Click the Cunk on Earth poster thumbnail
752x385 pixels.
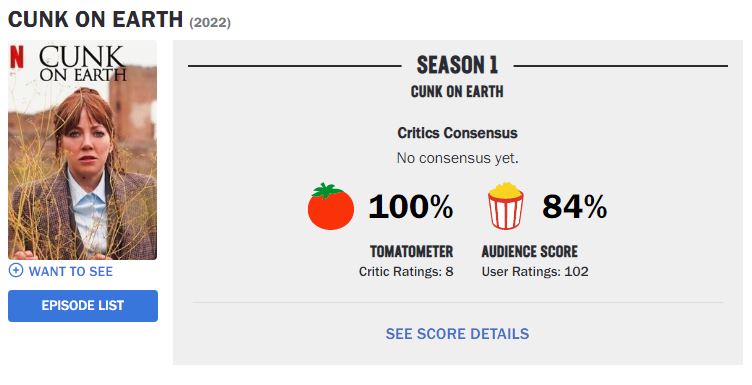(82, 151)
